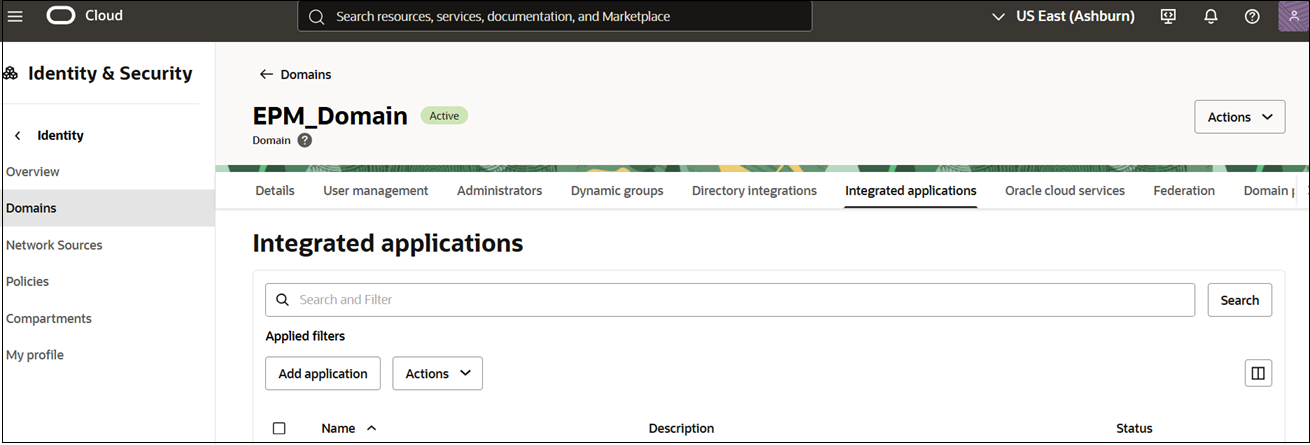Image resolution: width=1310 pixels, height=445 pixels.
Task: Open the help question mark menu
Action: (x=1252, y=16)
